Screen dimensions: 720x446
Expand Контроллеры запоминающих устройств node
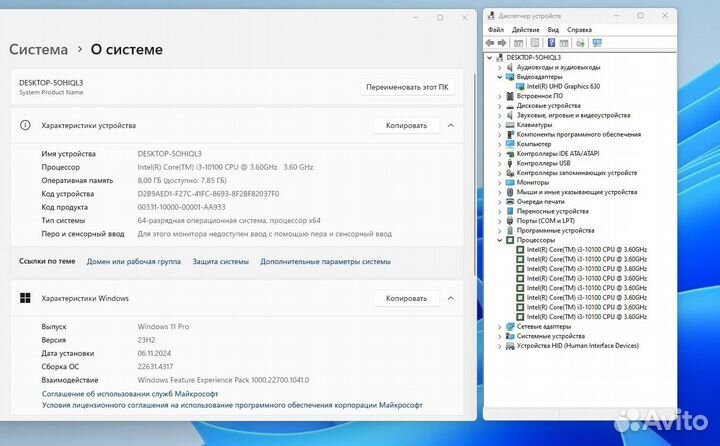[500, 173]
